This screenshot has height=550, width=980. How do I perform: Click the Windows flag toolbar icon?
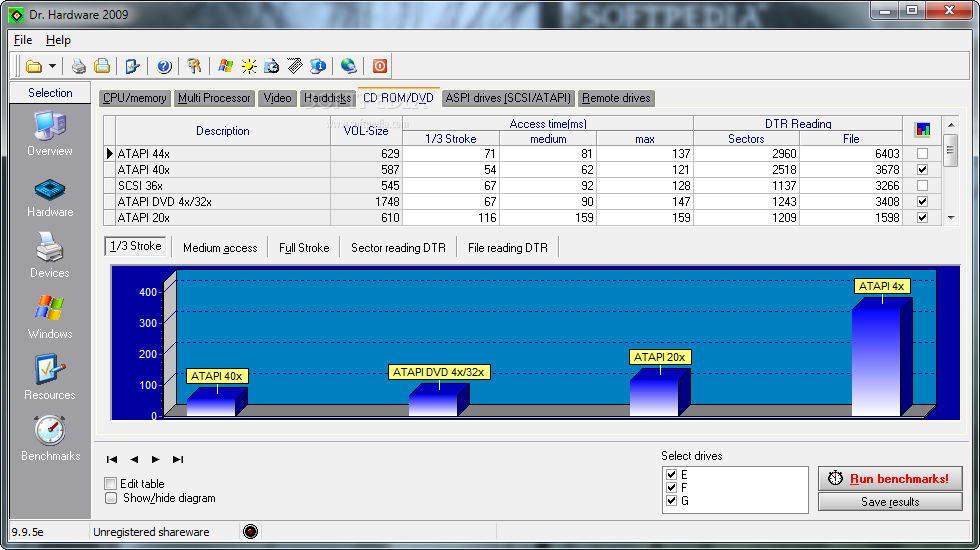226,66
